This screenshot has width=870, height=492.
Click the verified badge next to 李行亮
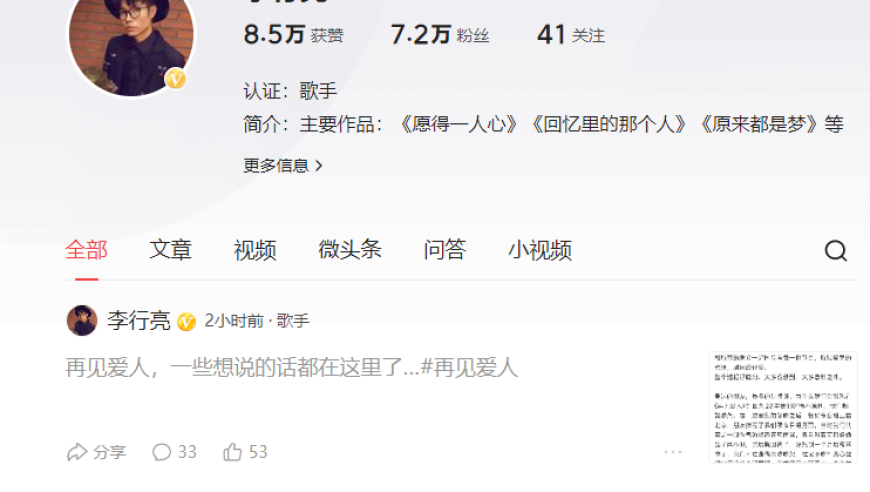click(x=186, y=321)
